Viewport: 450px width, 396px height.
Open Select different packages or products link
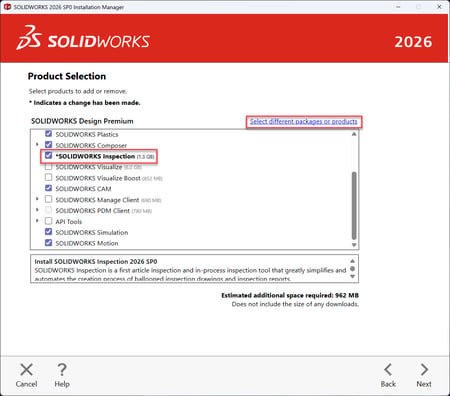[x=303, y=121]
